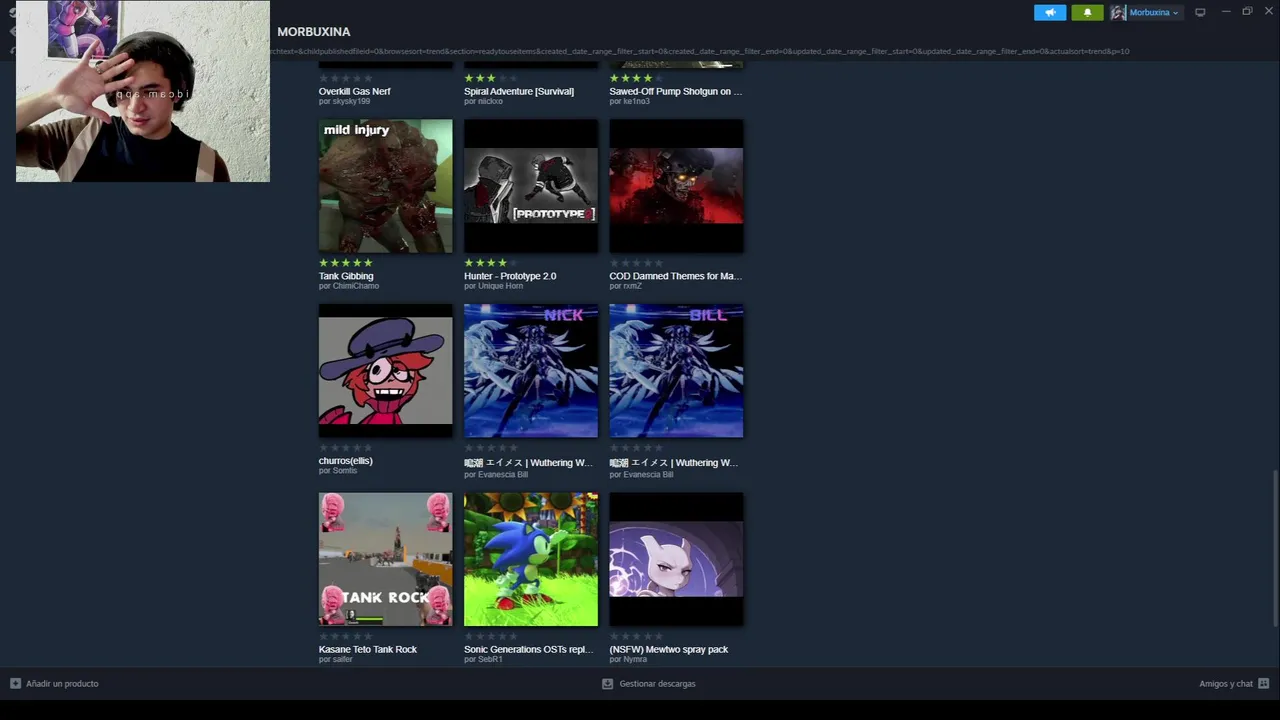Click COD Damned Themes title link
The image size is (1280, 720).
[x=676, y=276]
